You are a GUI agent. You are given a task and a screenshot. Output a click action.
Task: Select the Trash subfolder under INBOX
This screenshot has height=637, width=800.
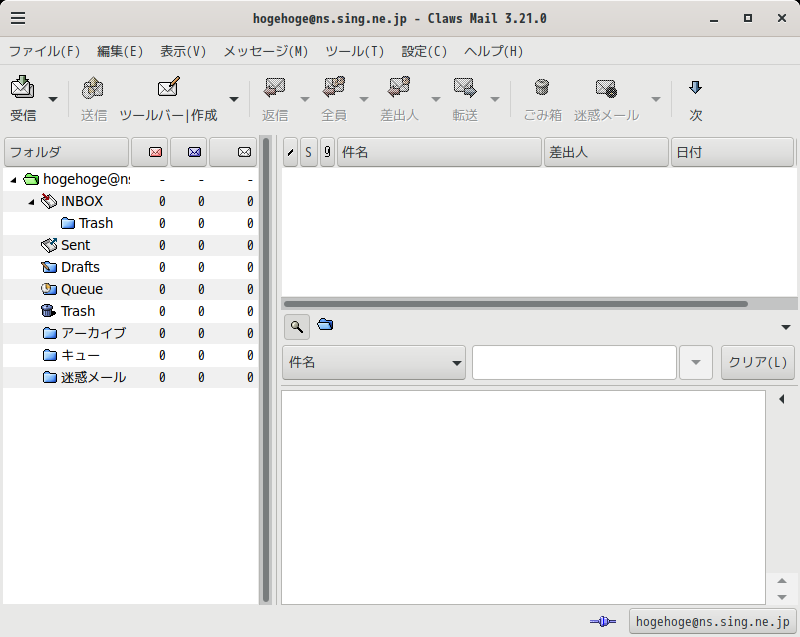pyautogui.click(x=96, y=223)
